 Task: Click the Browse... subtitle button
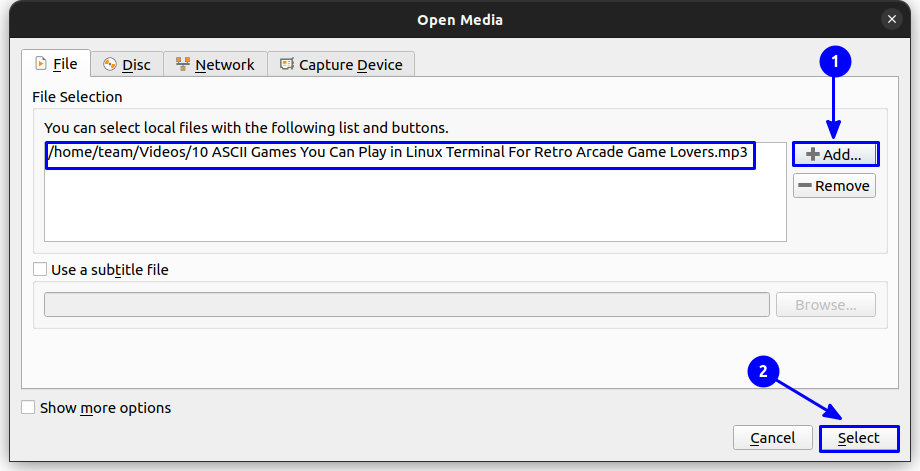coord(825,305)
